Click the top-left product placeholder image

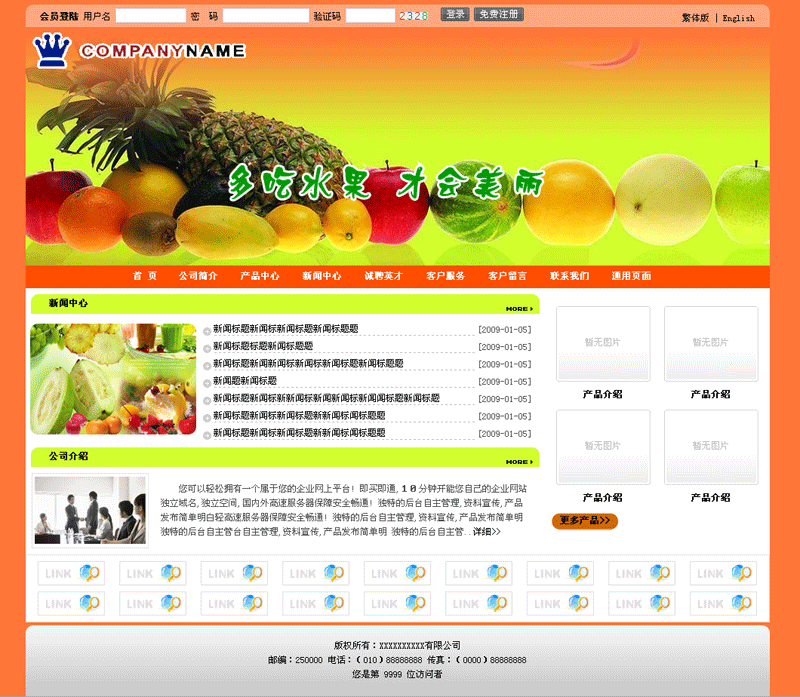pos(603,343)
